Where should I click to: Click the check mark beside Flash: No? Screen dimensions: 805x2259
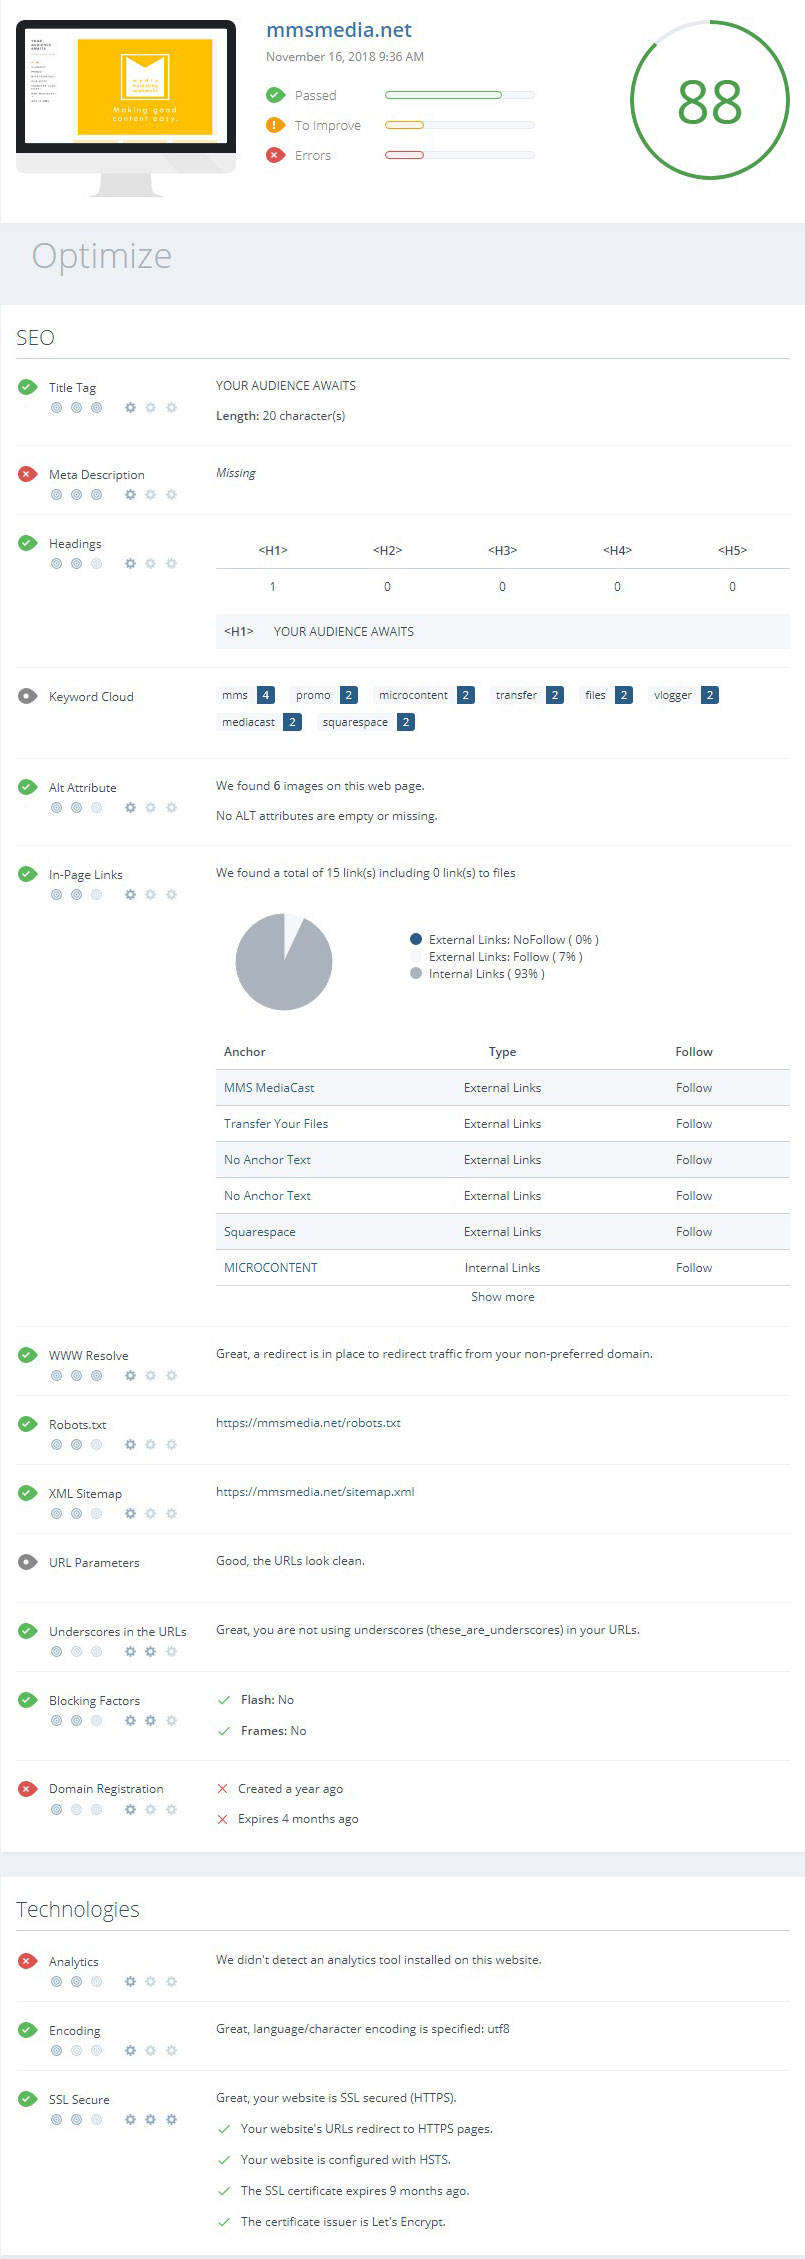pos(224,1700)
